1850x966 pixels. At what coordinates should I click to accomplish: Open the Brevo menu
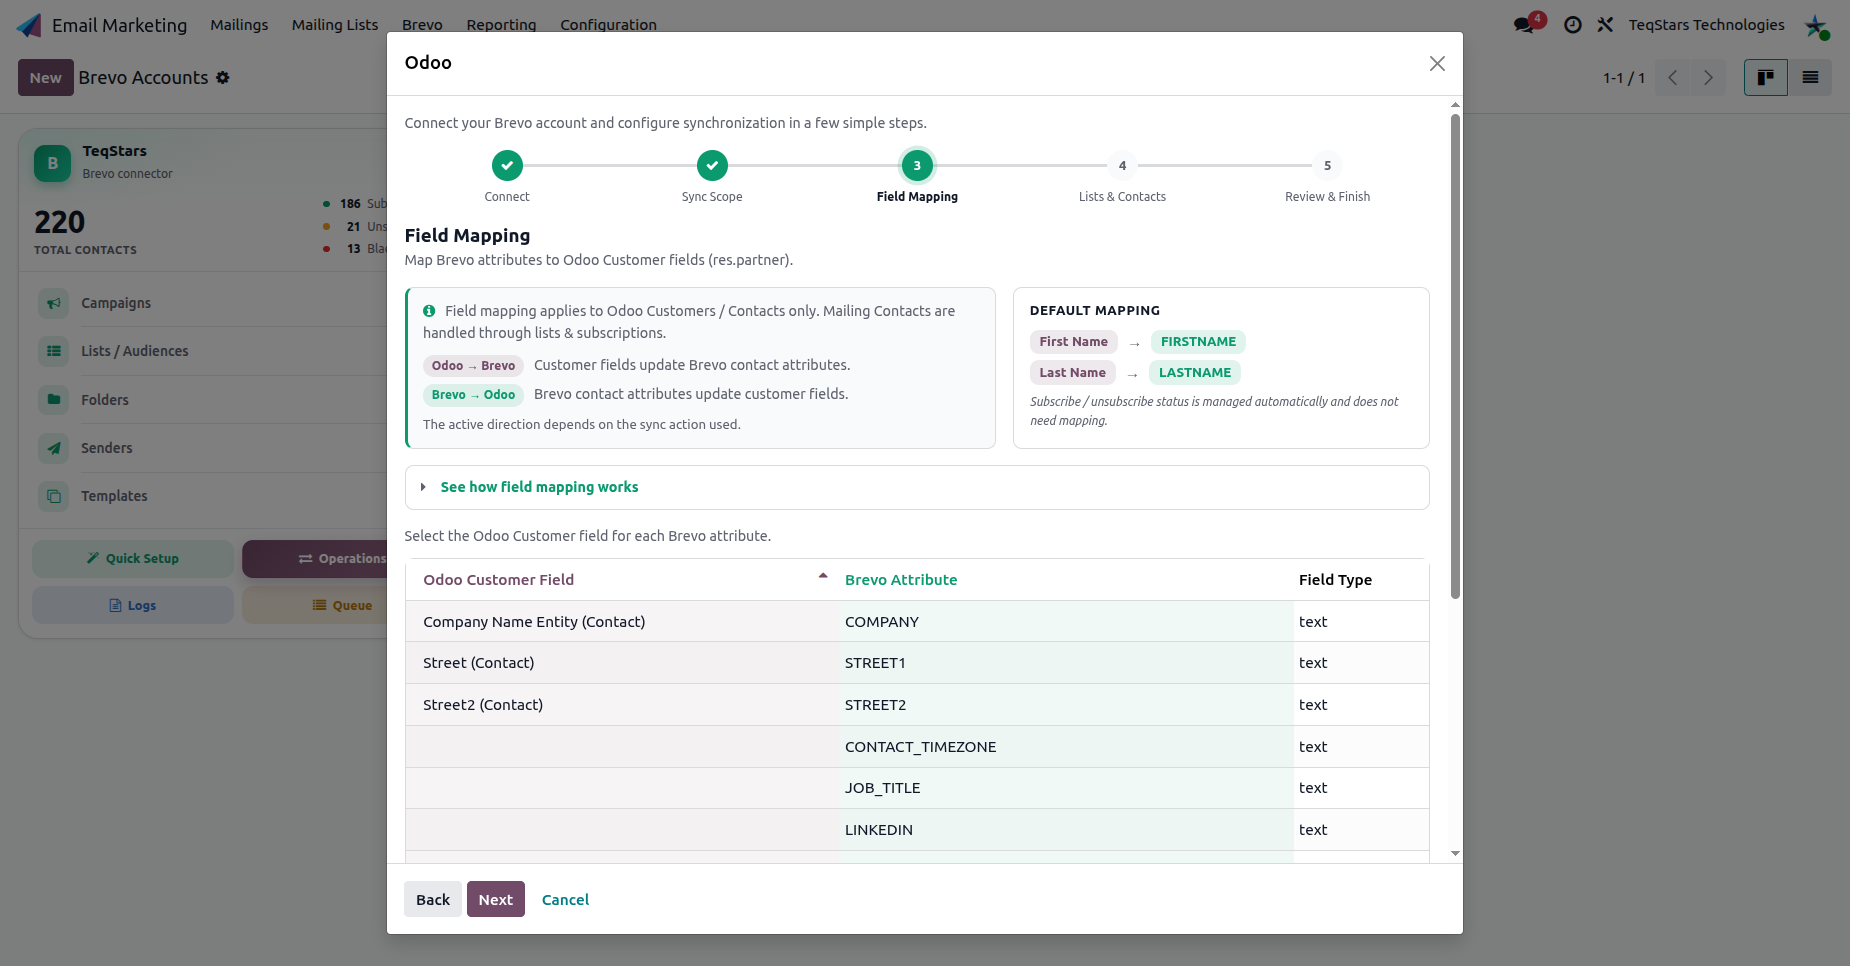pos(422,25)
